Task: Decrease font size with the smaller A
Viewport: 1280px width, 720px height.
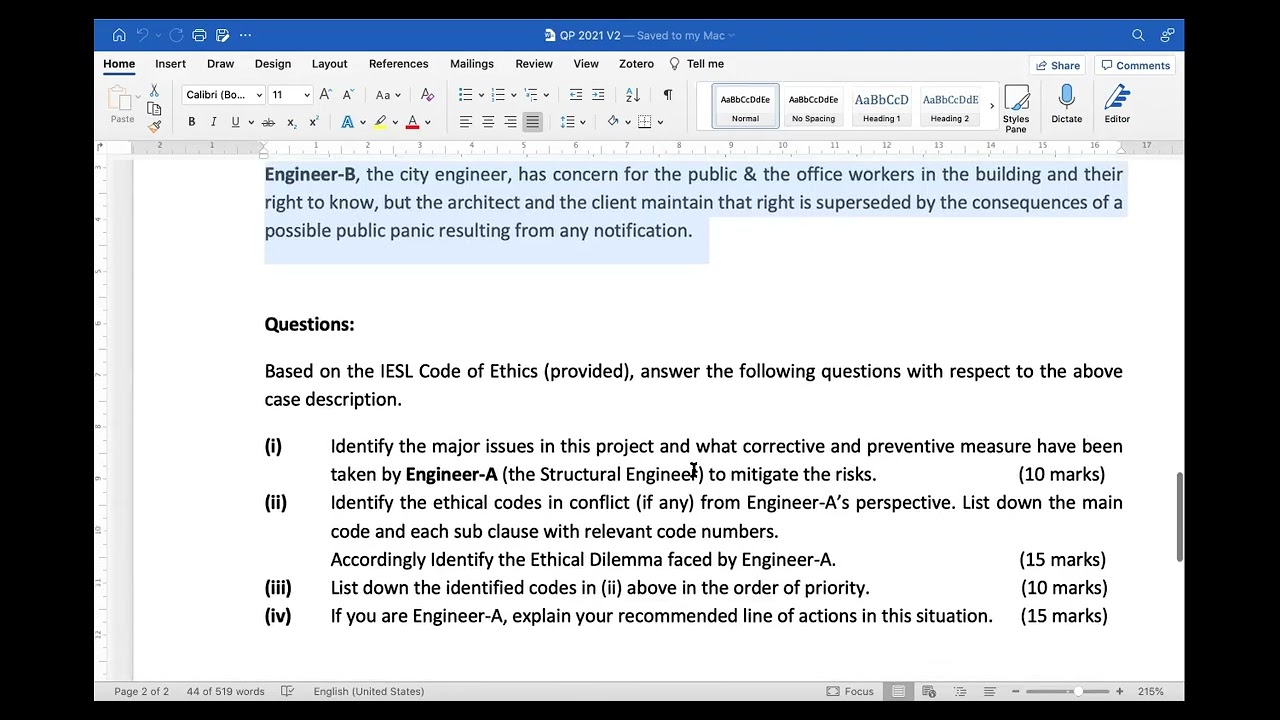Action: pos(347,94)
